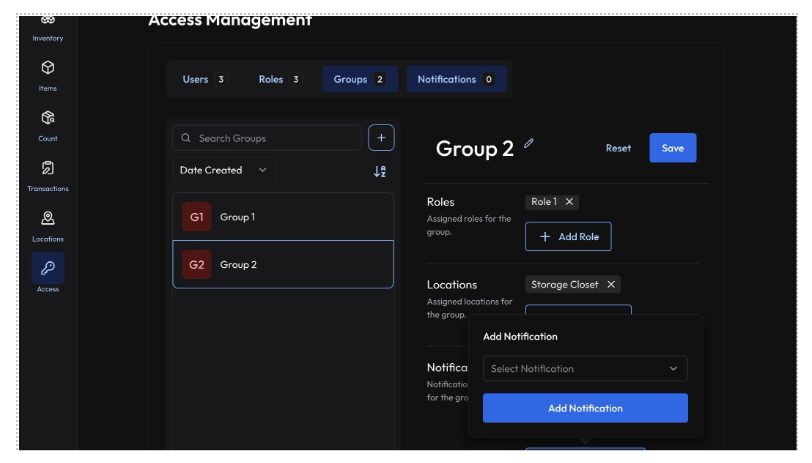This screenshot has height=463, width=812.
Task: Click the Add Role button
Action: tap(568, 237)
